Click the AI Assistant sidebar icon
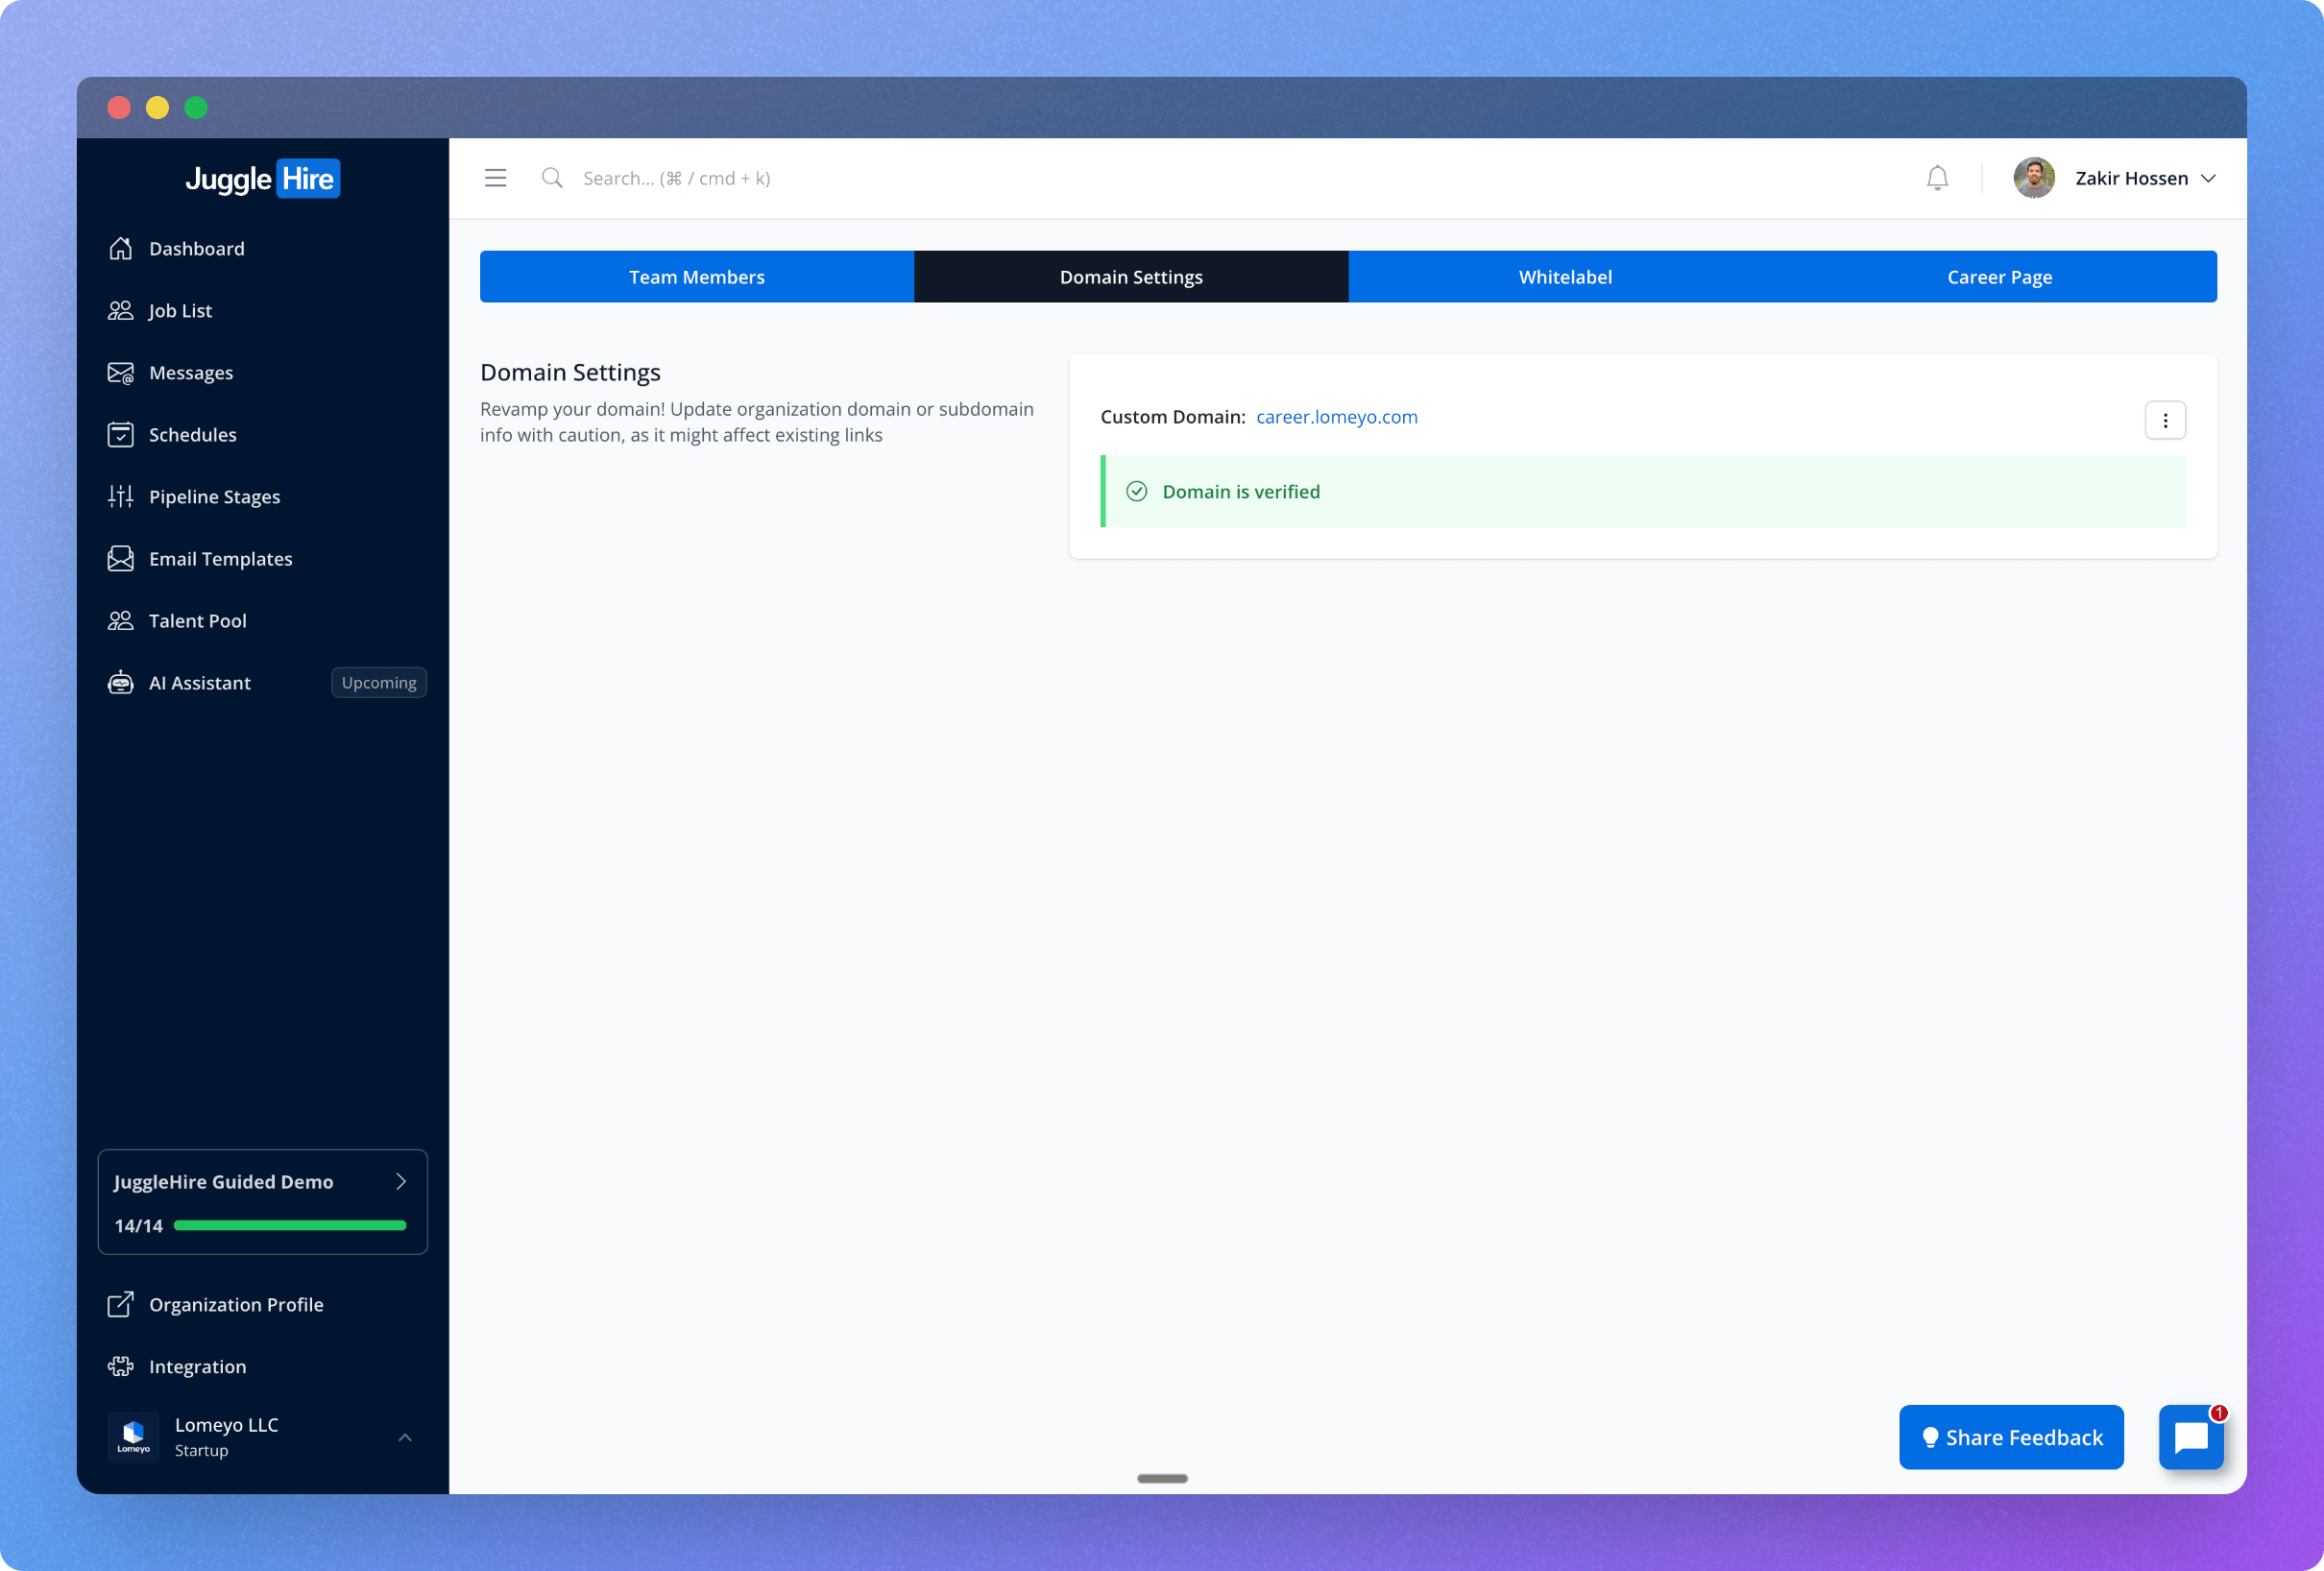The height and width of the screenshot is (1571, 2324). click(x=121, y=682)
